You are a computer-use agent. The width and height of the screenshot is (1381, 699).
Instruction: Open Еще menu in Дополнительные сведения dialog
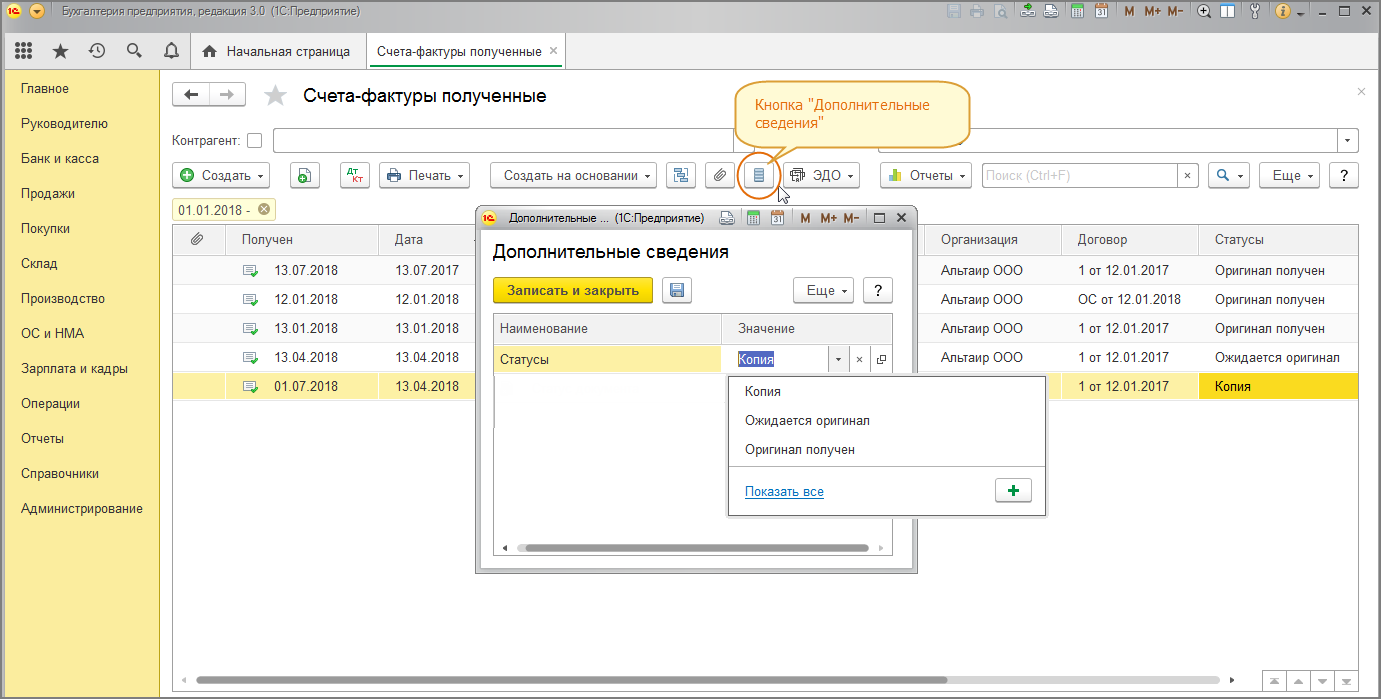823,290
